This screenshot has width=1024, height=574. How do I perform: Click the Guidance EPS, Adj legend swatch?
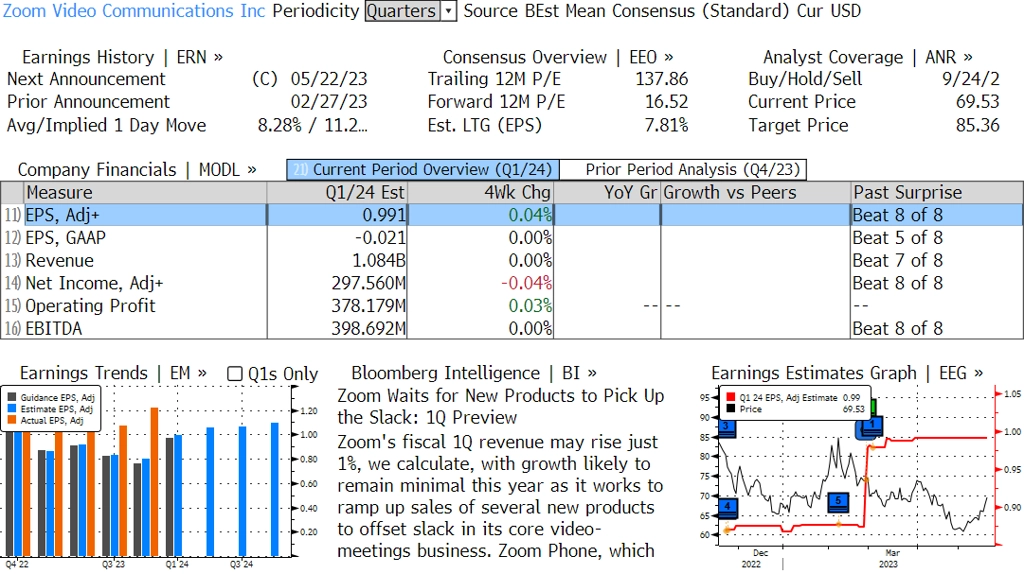click(x=12, y=397)
